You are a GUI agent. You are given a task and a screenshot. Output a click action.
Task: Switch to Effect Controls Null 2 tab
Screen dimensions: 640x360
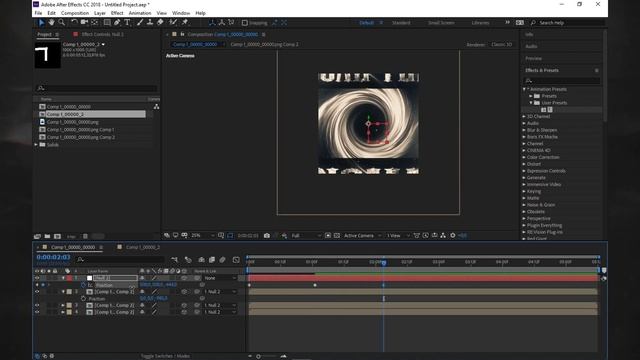[x=102, y=34]
